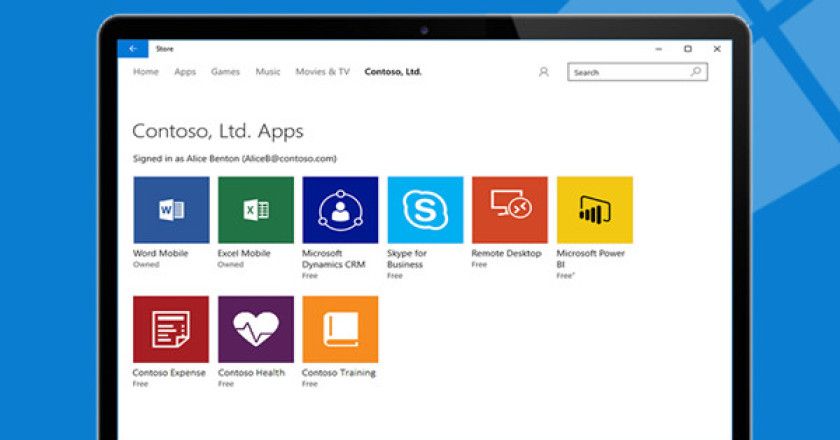
Task: Click the signed-in as Alice Benton text
Action: (235, 159)
